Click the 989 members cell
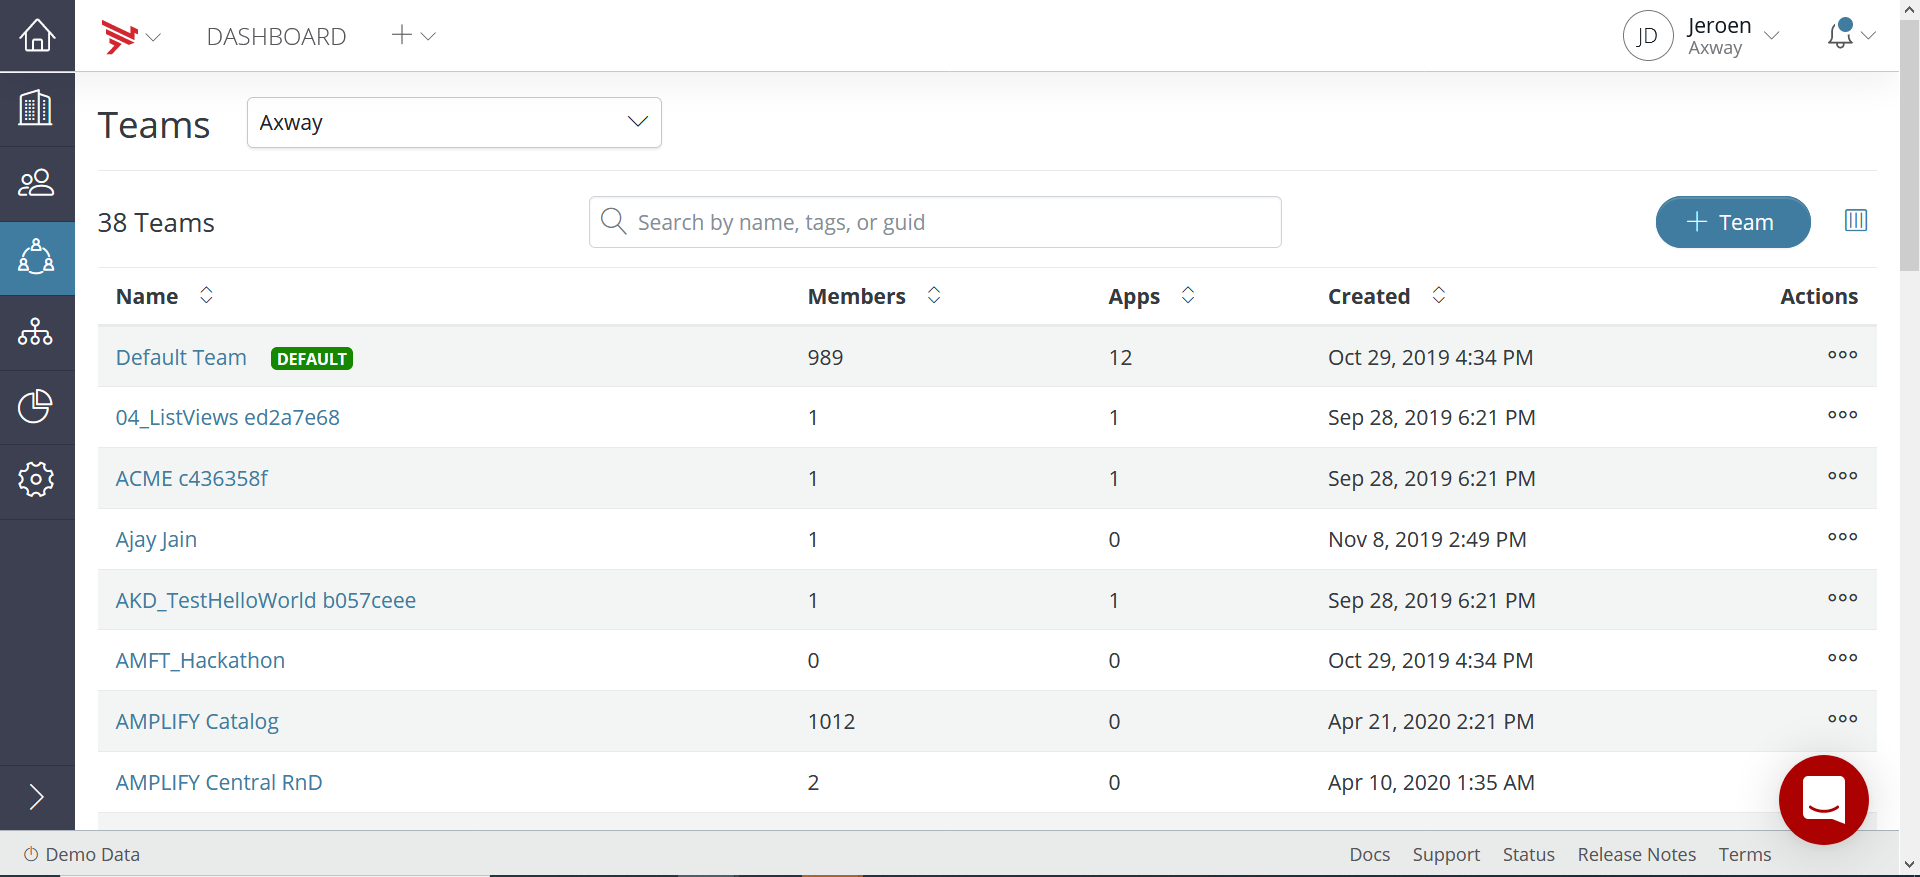This screenshot has width=1920, height=877. (x=825, y=358)
